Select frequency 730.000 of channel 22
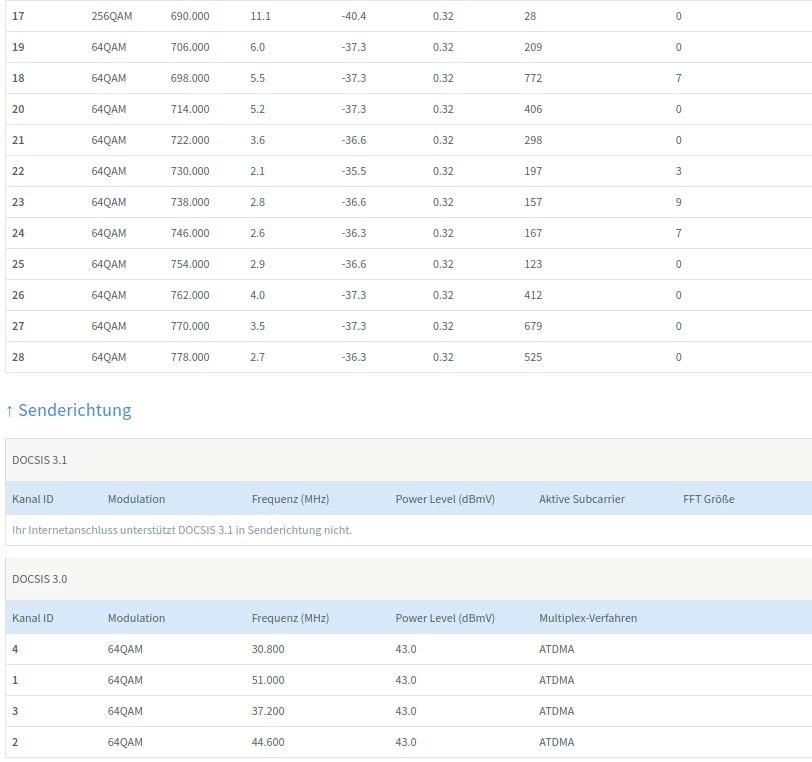Screen dimensions: 812x762 pos(190,171)
